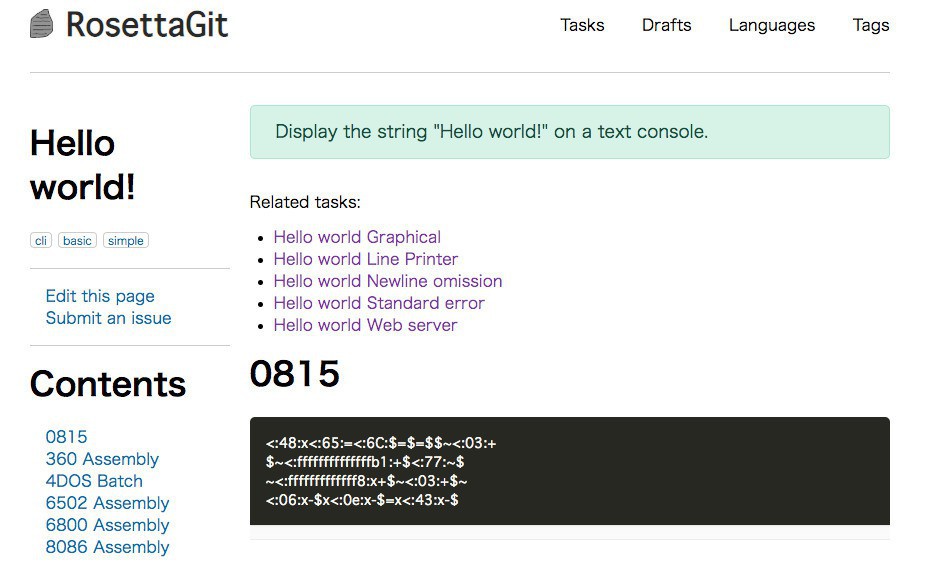Click Submit an issue link
The width and height of the screenshot is (926, 562).
pos(108,318)
